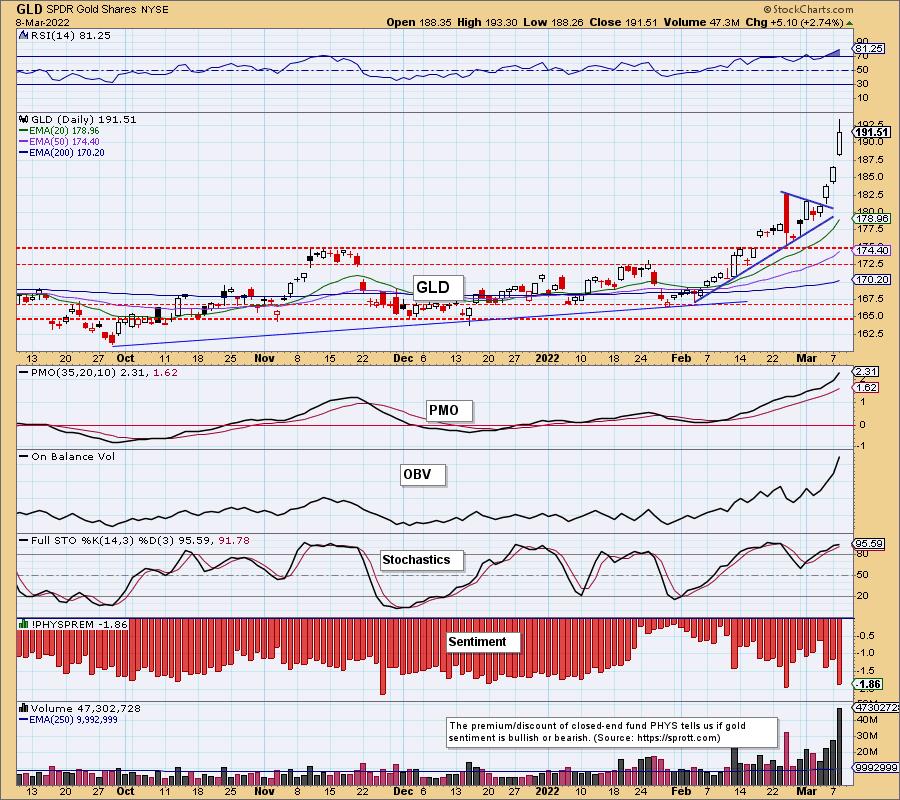Screen dimensions: 900x800
Task: Click the boxed PMO annotation label
Action: point(449,410)
